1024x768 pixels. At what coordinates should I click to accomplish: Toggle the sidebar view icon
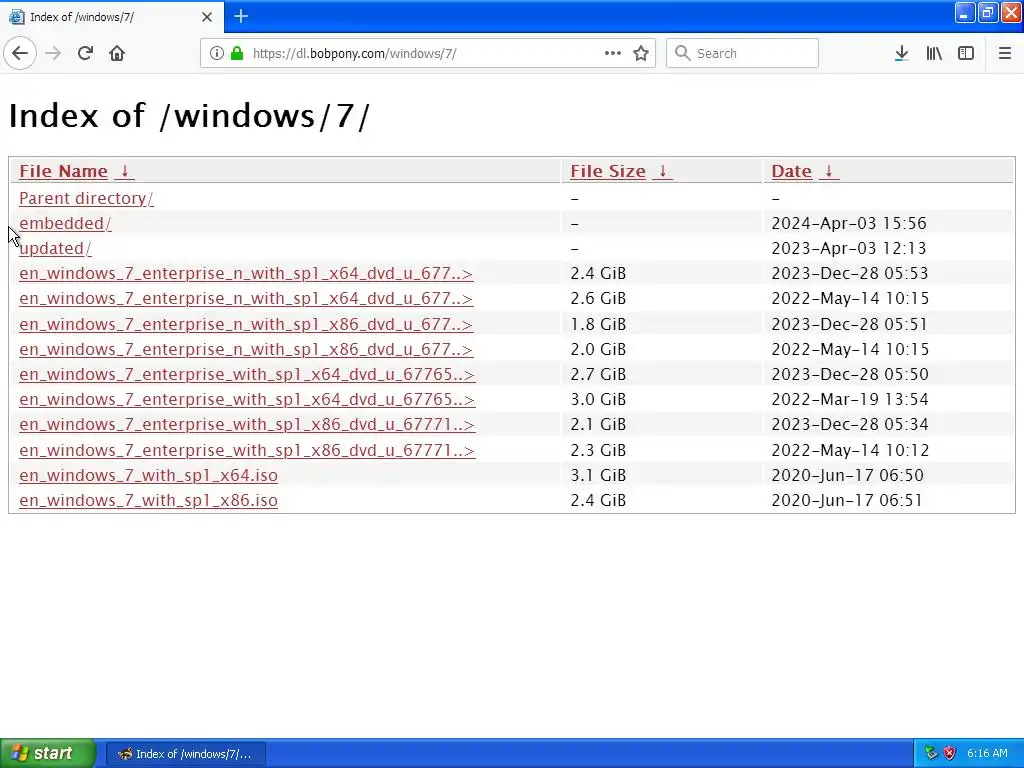(966, 53)
